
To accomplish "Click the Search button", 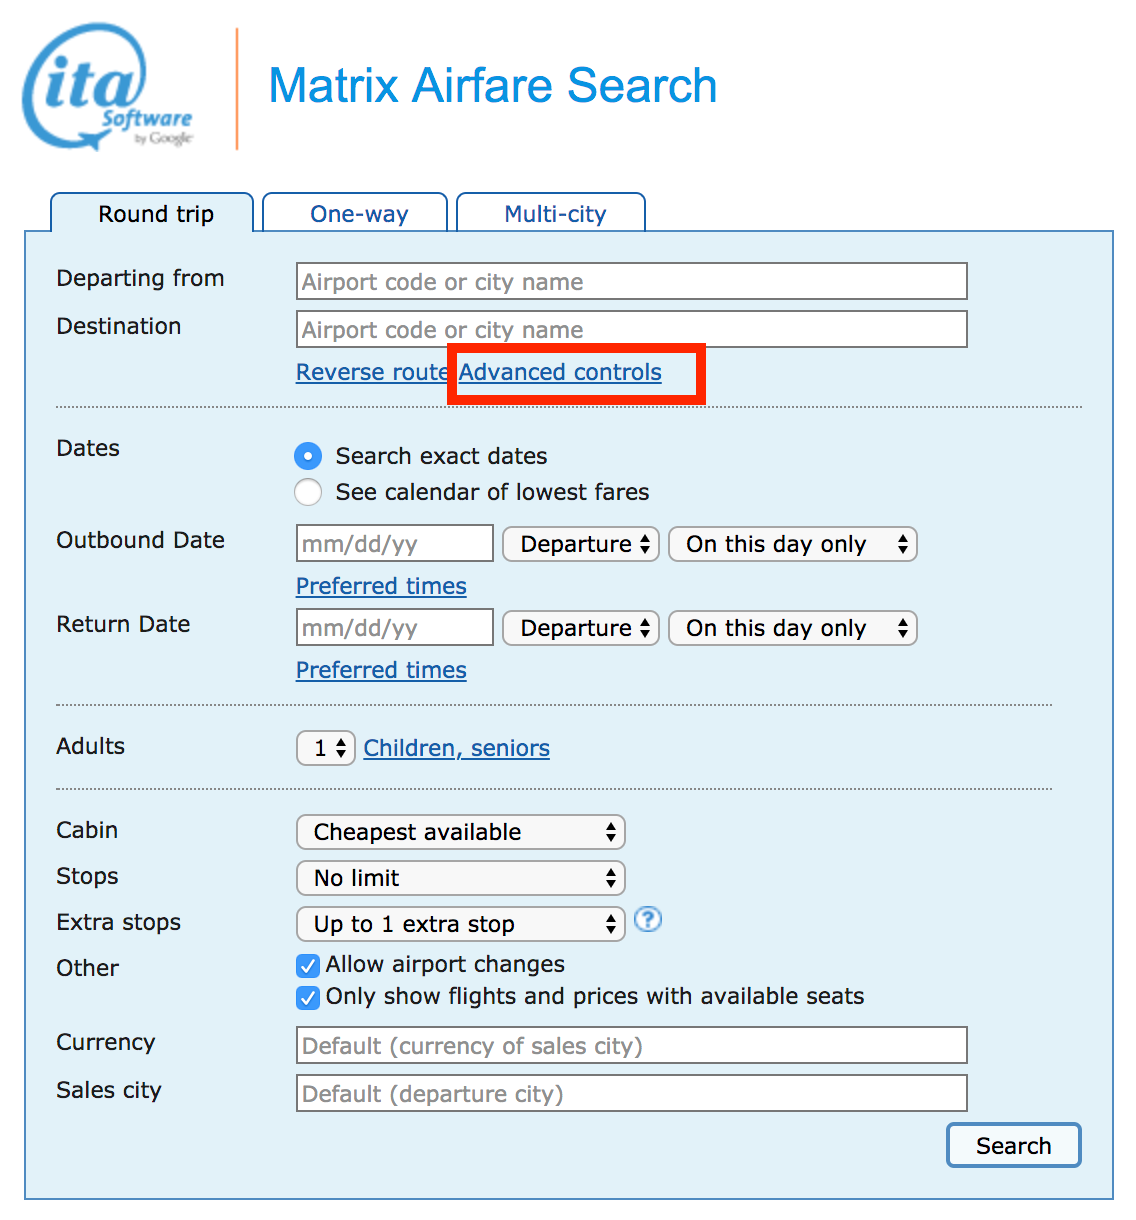I will tap(1014, 1145).
